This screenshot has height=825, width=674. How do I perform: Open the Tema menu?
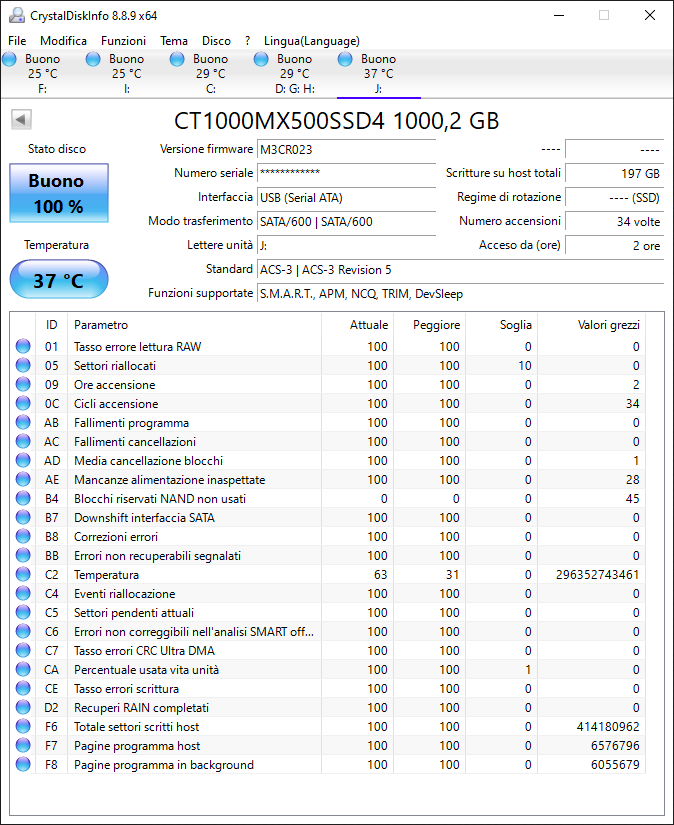174,41
